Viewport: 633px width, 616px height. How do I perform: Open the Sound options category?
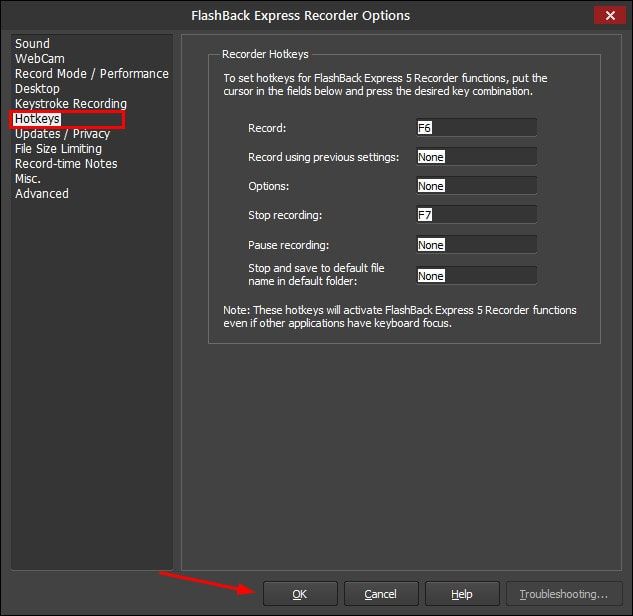click(32, 44)
